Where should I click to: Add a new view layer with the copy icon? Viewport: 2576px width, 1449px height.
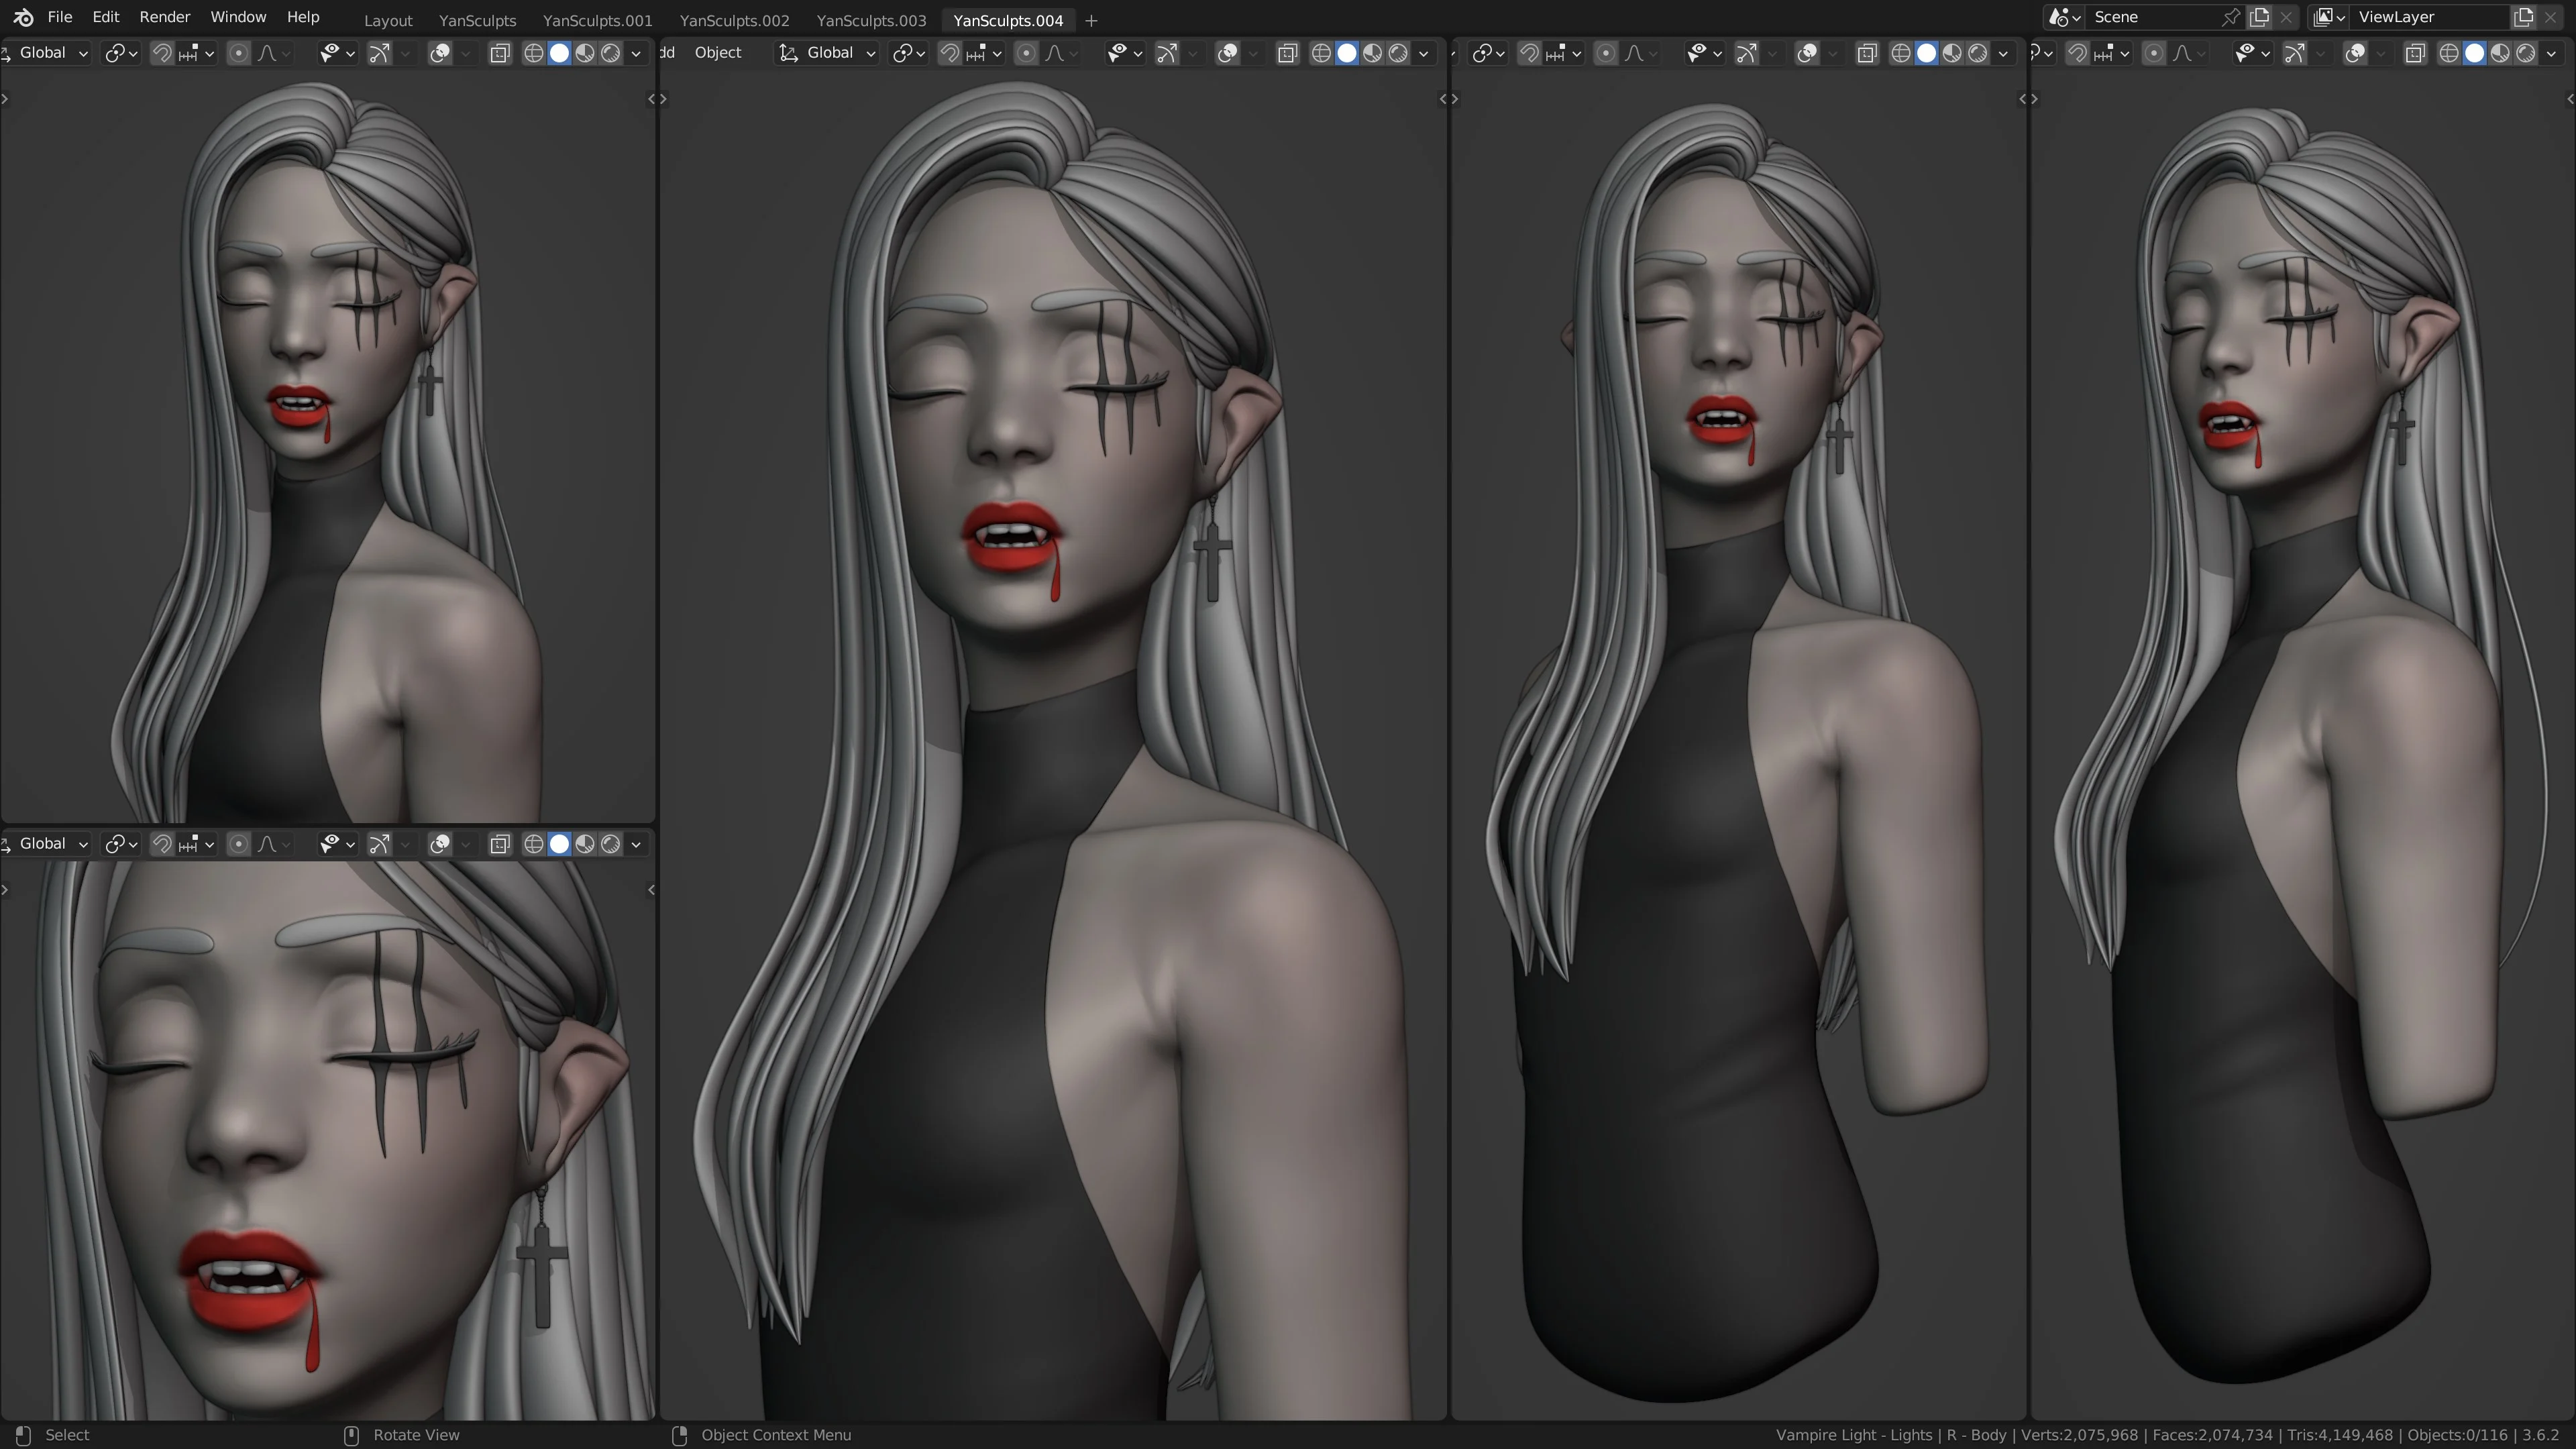2523,17
